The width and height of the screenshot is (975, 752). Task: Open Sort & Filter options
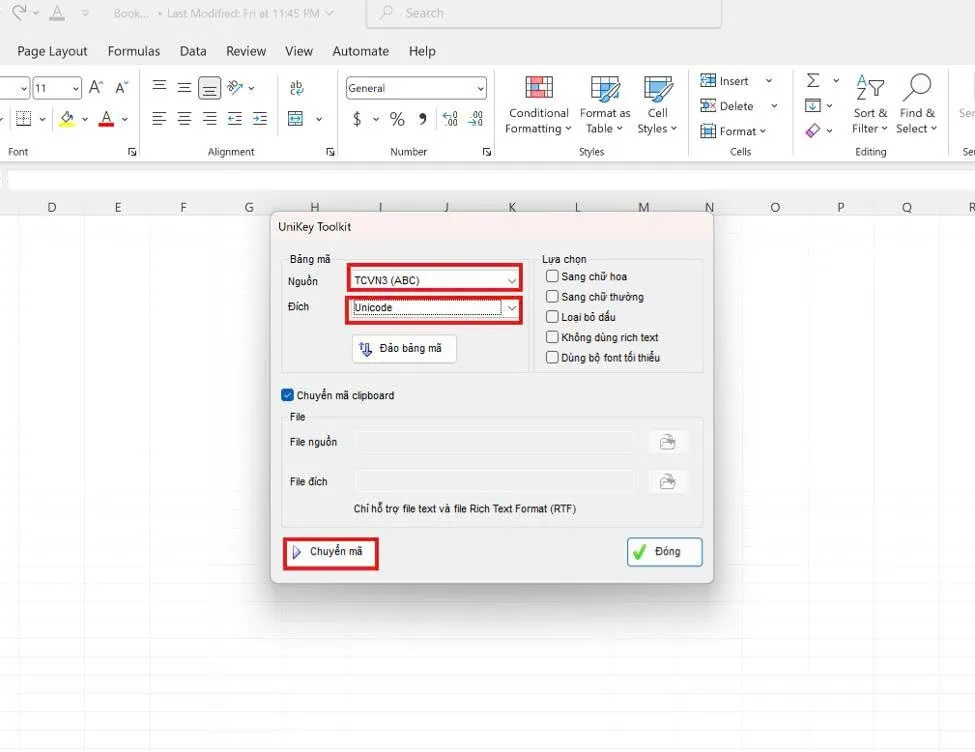coord(870,104)
